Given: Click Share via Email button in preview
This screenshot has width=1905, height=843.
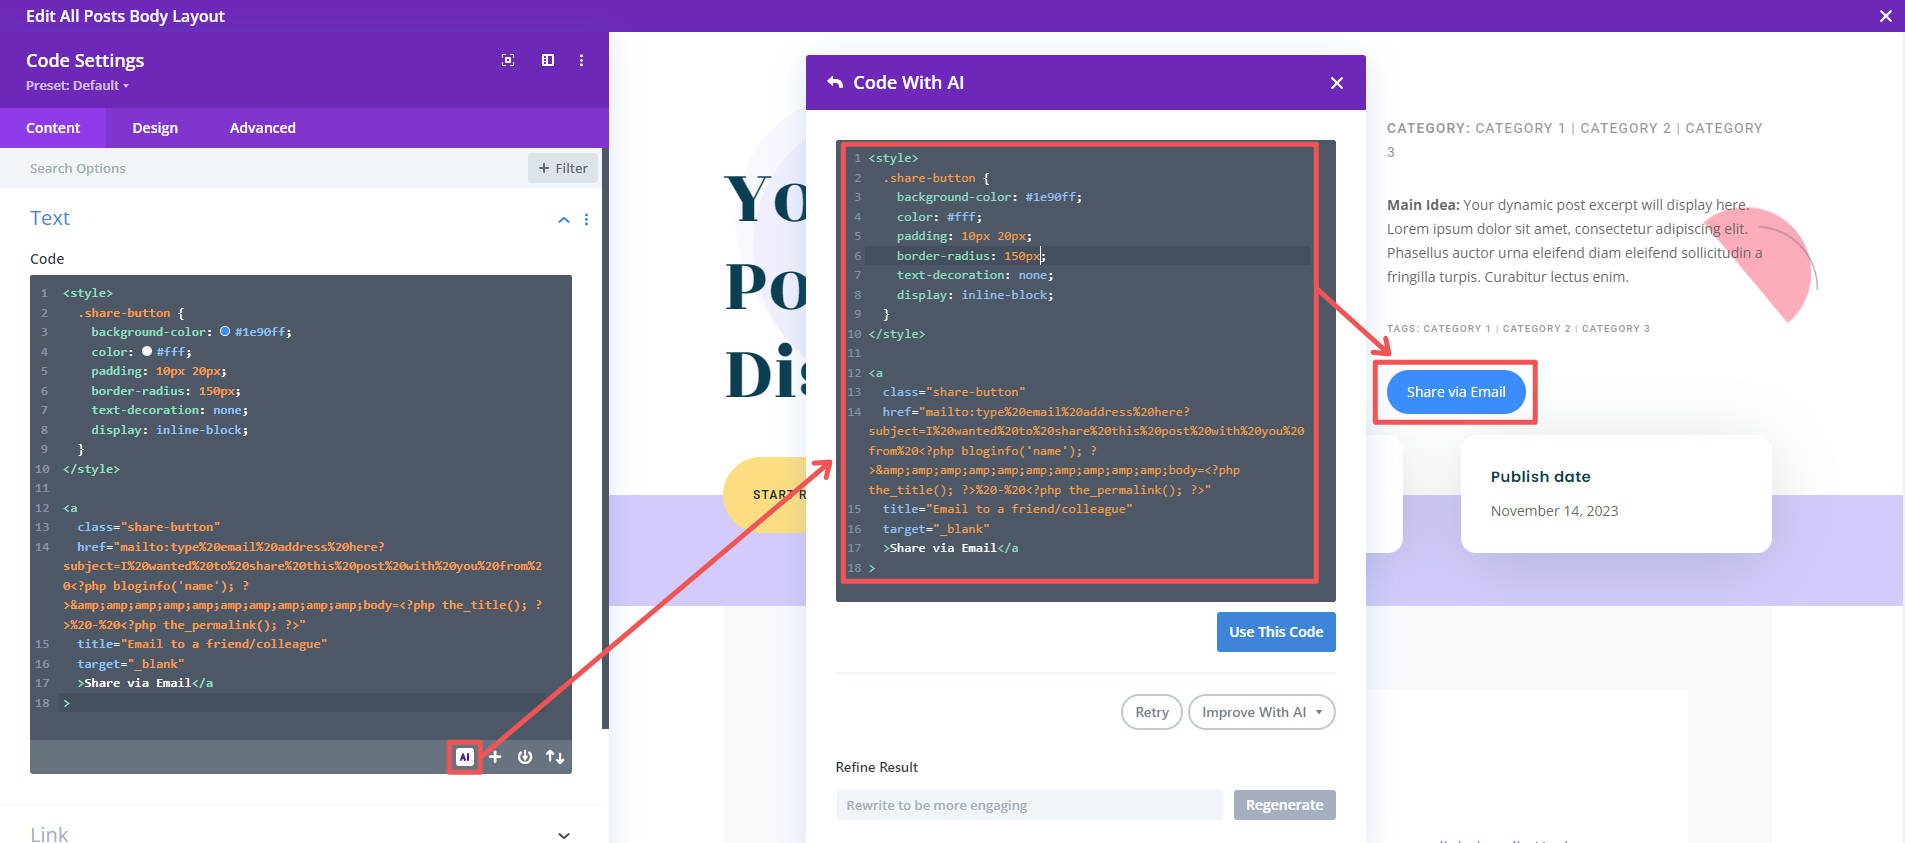Looking at the screenshot, I should click(1455, 392).
